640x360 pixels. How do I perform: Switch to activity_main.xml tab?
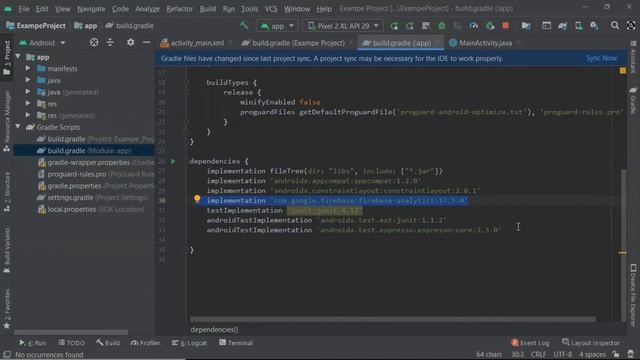pyautogui.click(x=197, y=43)
